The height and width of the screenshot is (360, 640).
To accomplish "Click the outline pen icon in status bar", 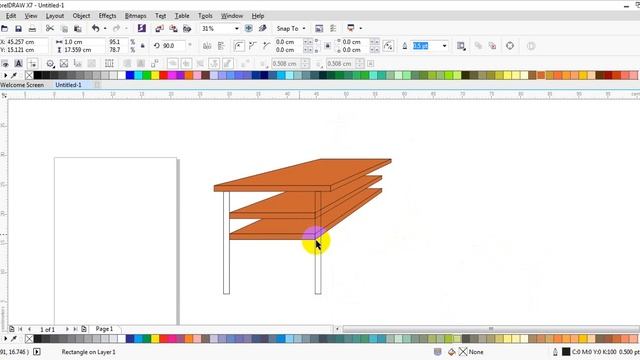I will coord(555,351).
